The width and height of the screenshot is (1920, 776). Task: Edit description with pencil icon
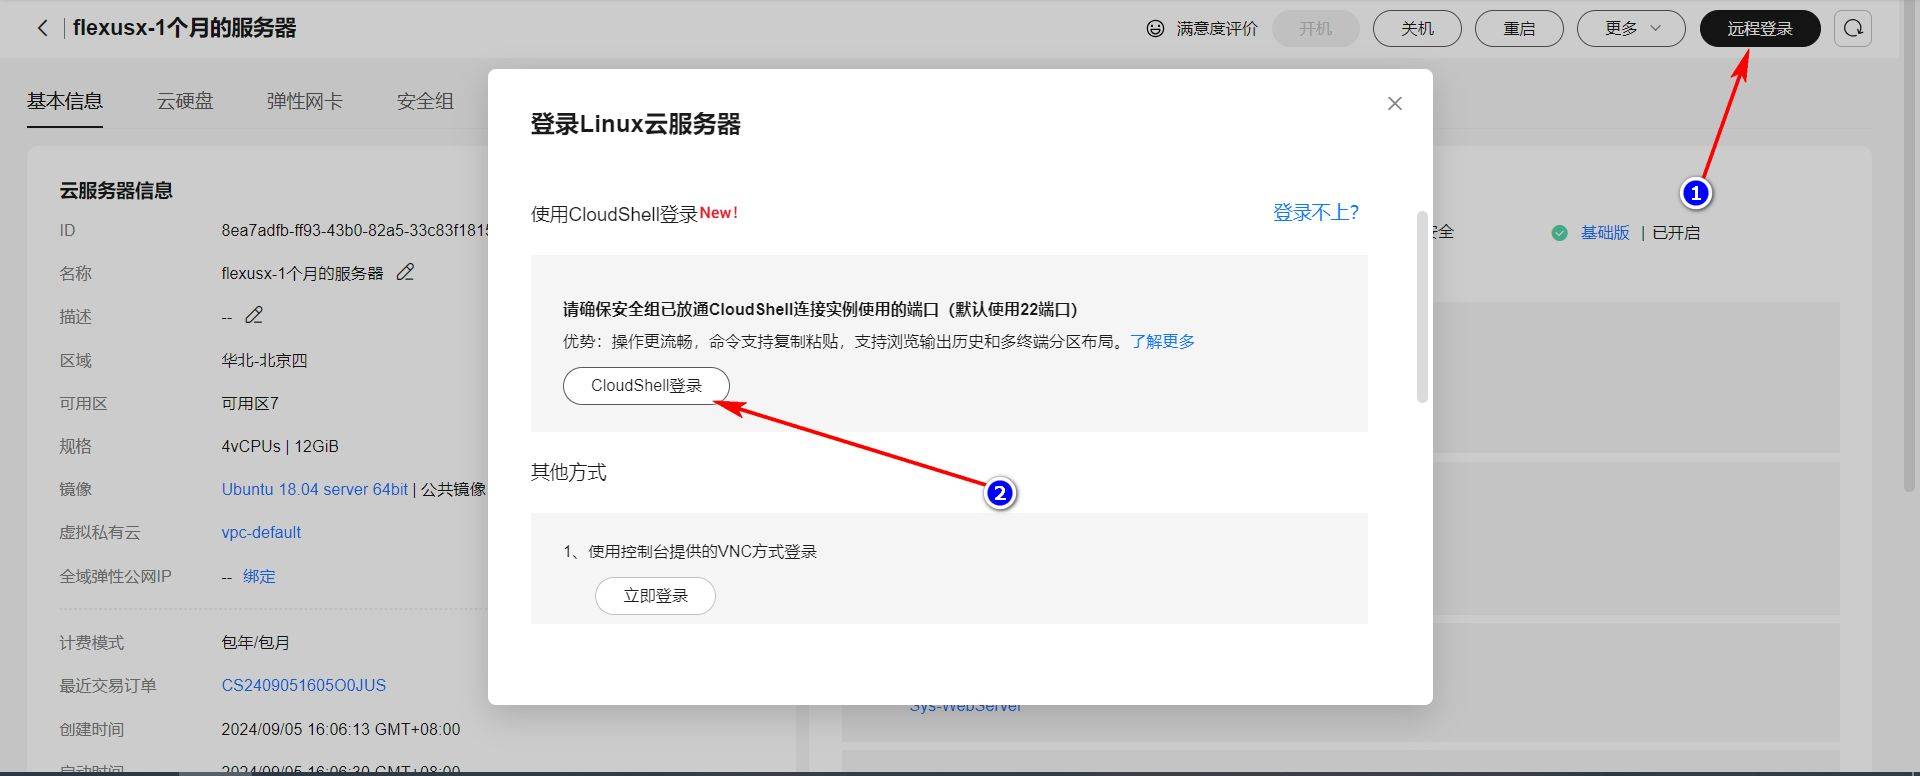[254, 315]
